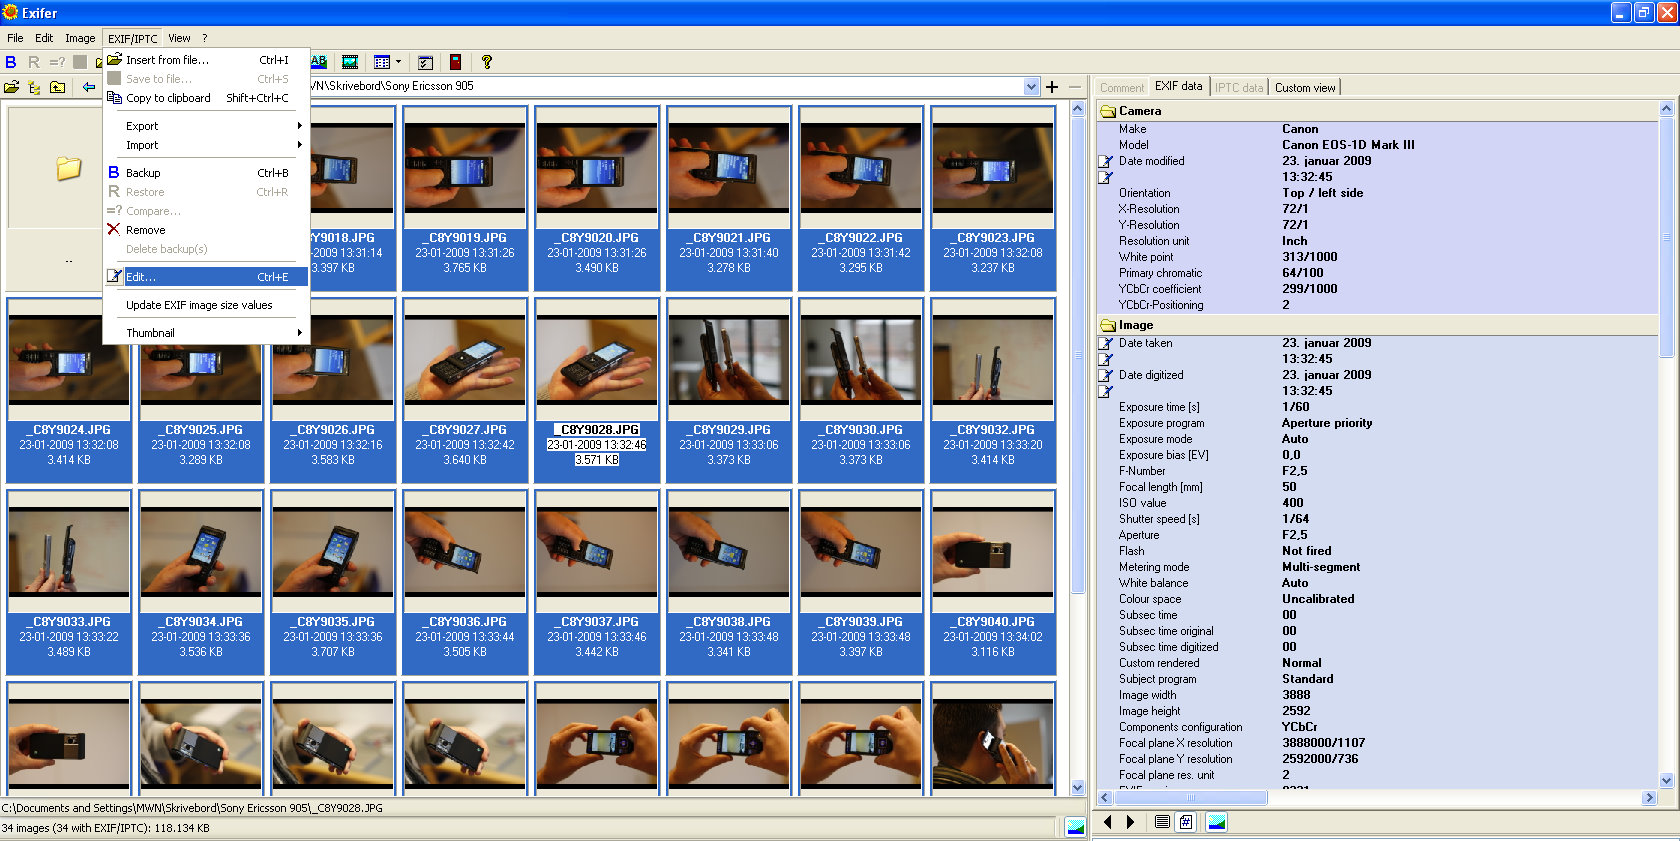Open the view mode grid dropdown arrow
1680x841 pixels.
[398, 62]
